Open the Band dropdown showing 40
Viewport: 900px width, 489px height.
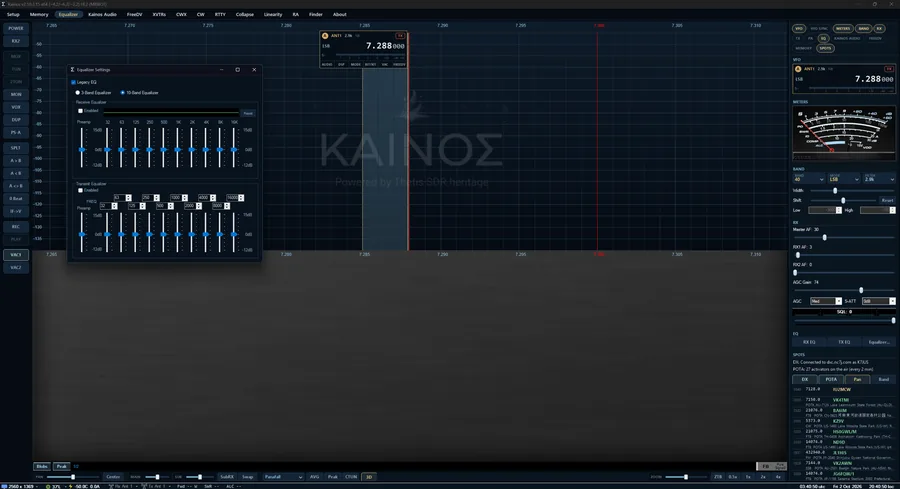(x=809, y=179)
